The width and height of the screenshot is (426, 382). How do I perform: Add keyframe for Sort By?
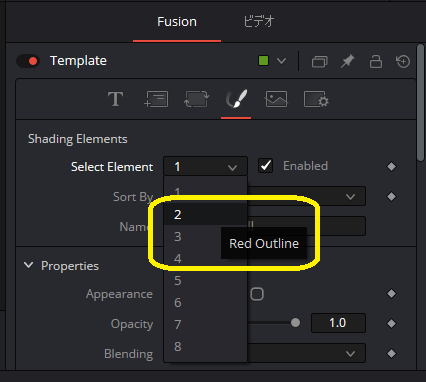point(391,196)
